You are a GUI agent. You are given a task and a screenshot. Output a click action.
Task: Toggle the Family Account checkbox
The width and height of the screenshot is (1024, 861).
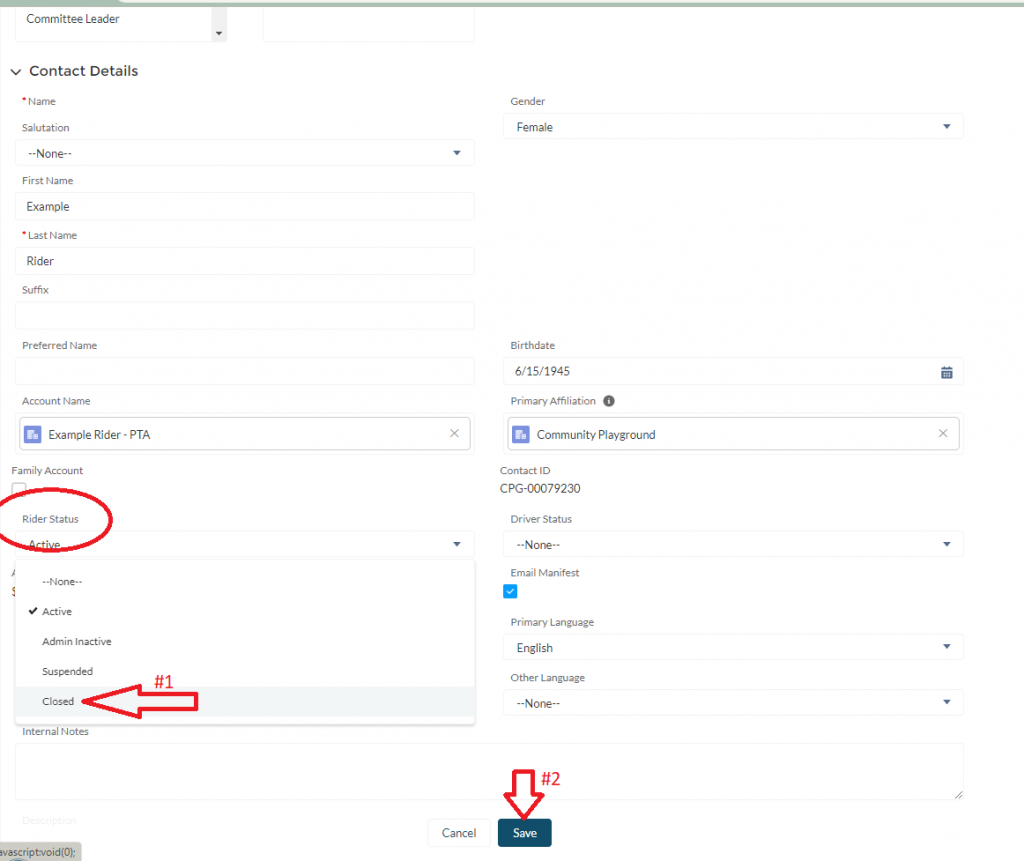tap(19, 489)
